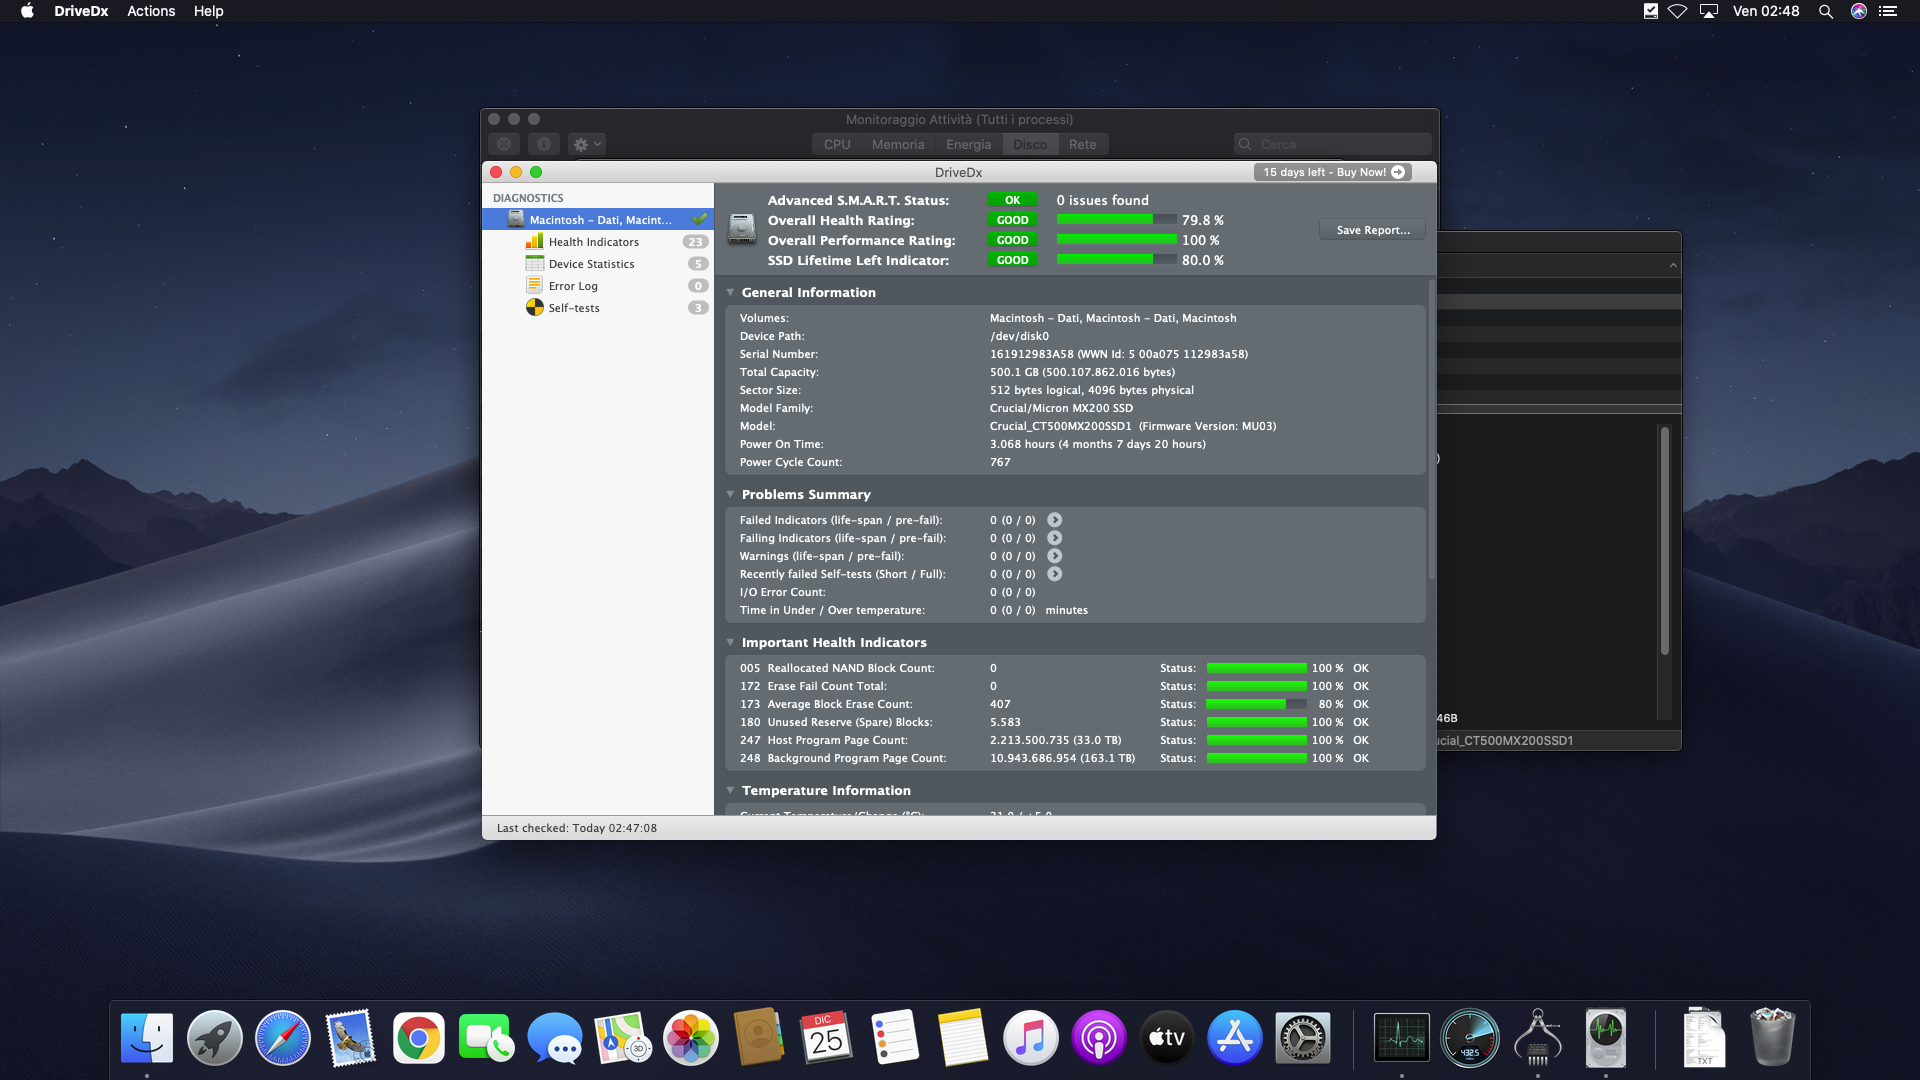This screenshot has width=1920, height=1080.
Task: Open the Help menu
Action: pyautogui.click(x=208, y=11)
